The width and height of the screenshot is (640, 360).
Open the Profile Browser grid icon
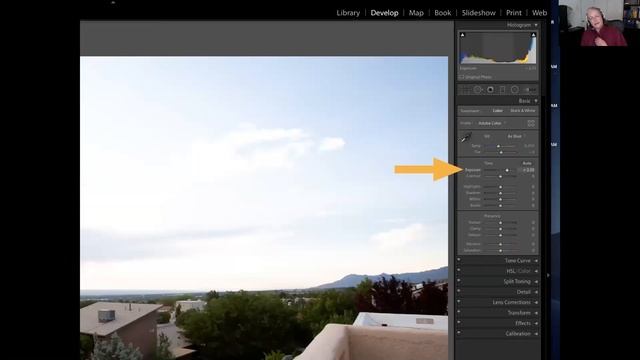(x=531, y=123)
